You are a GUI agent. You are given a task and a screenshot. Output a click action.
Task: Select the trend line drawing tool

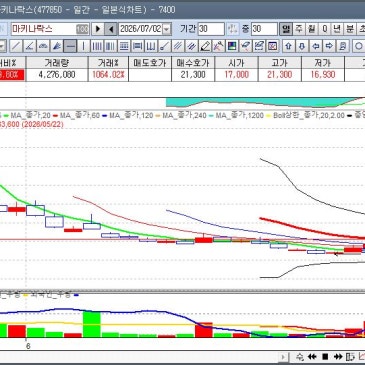pos(16,46)
